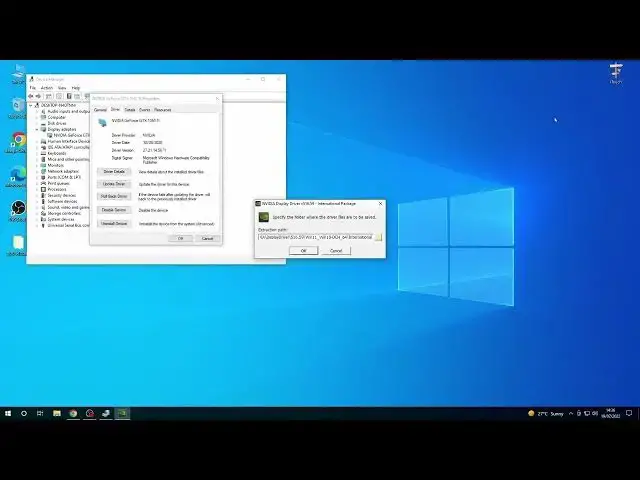Screen dimensions: 640x480
Task: Click the taskbar clock and date
Action: point(611,413)
